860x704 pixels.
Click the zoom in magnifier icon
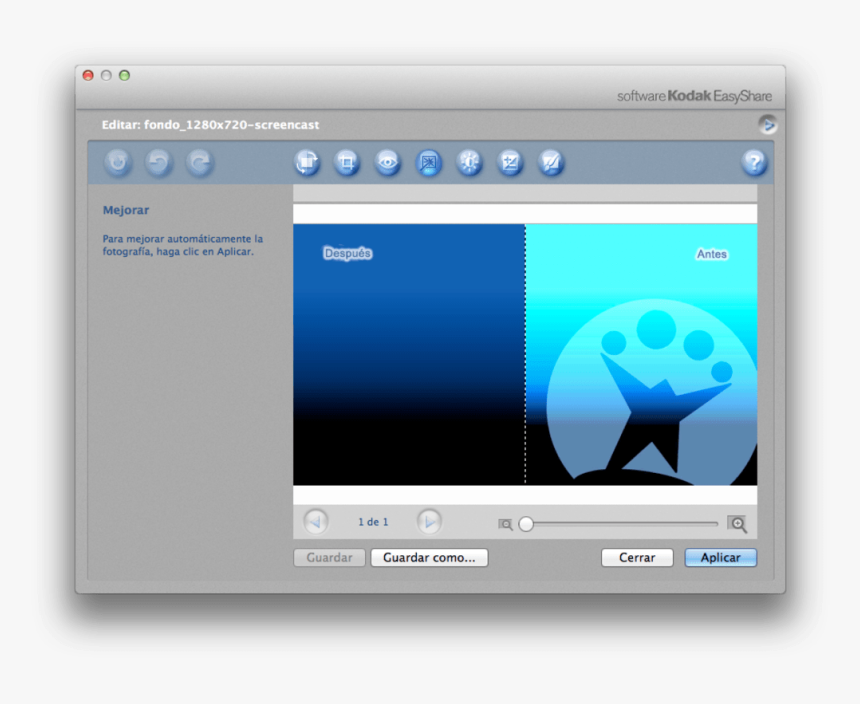pos(737,524)
